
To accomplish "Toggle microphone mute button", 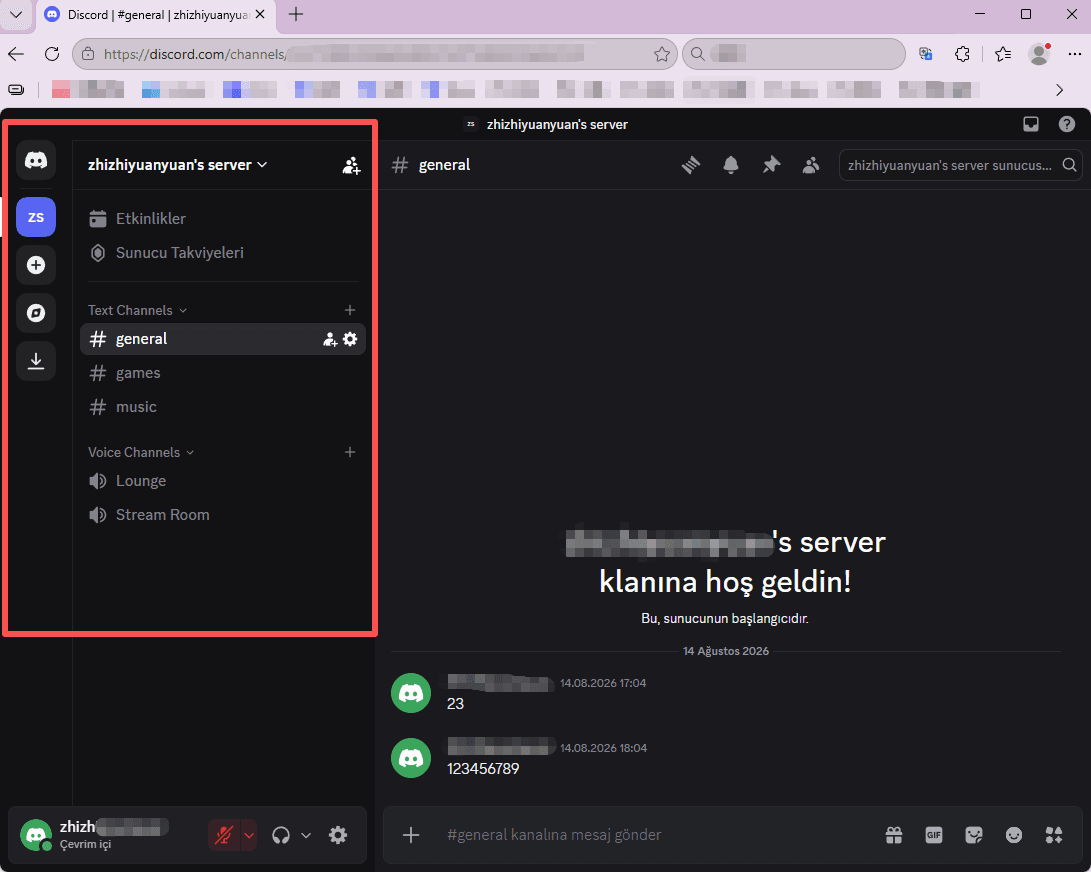I will coord(224,835).
